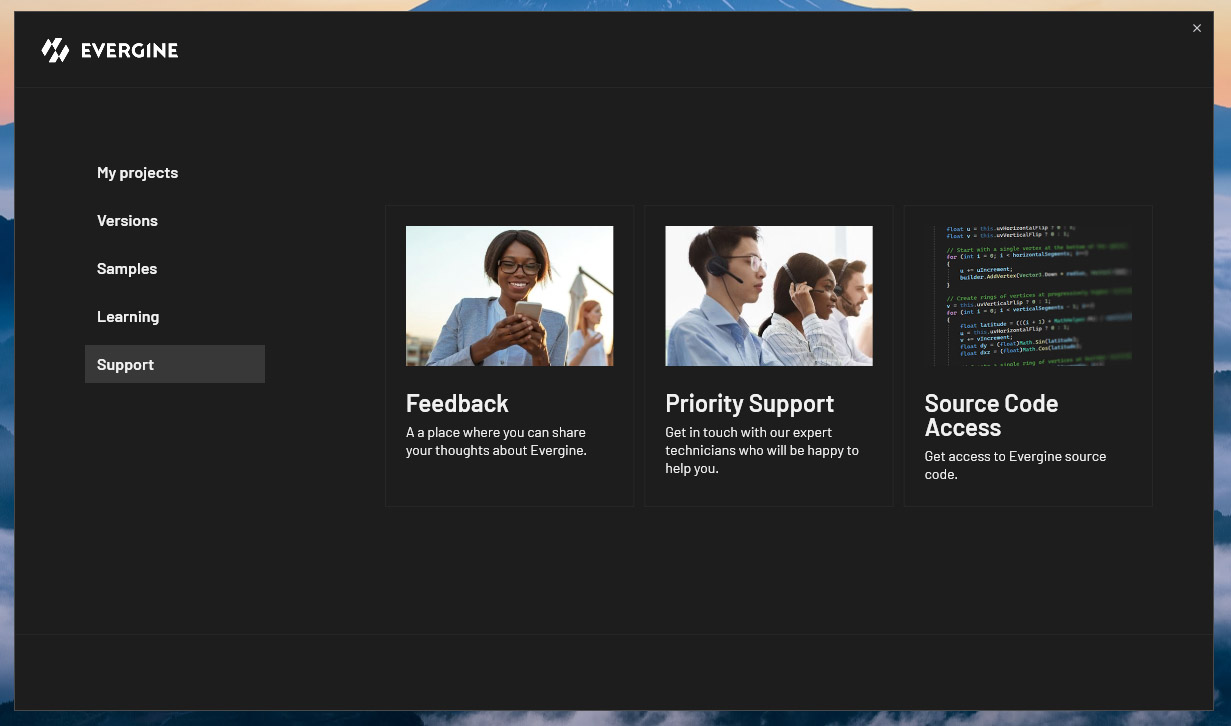The image size is (1231, 726).
Task: Click the 'Get access to Evergine source code' text
Action: pos(1014,465)
